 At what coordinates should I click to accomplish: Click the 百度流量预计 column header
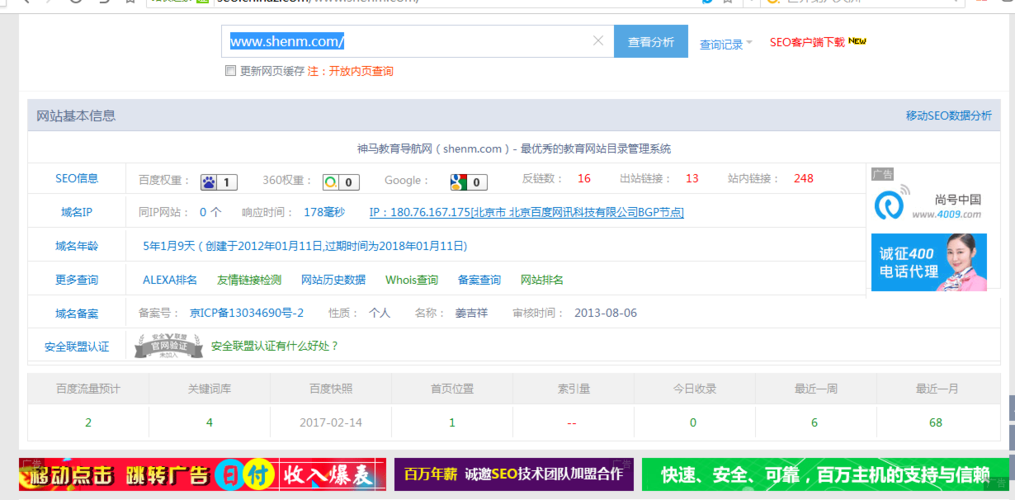pos(88,389)
